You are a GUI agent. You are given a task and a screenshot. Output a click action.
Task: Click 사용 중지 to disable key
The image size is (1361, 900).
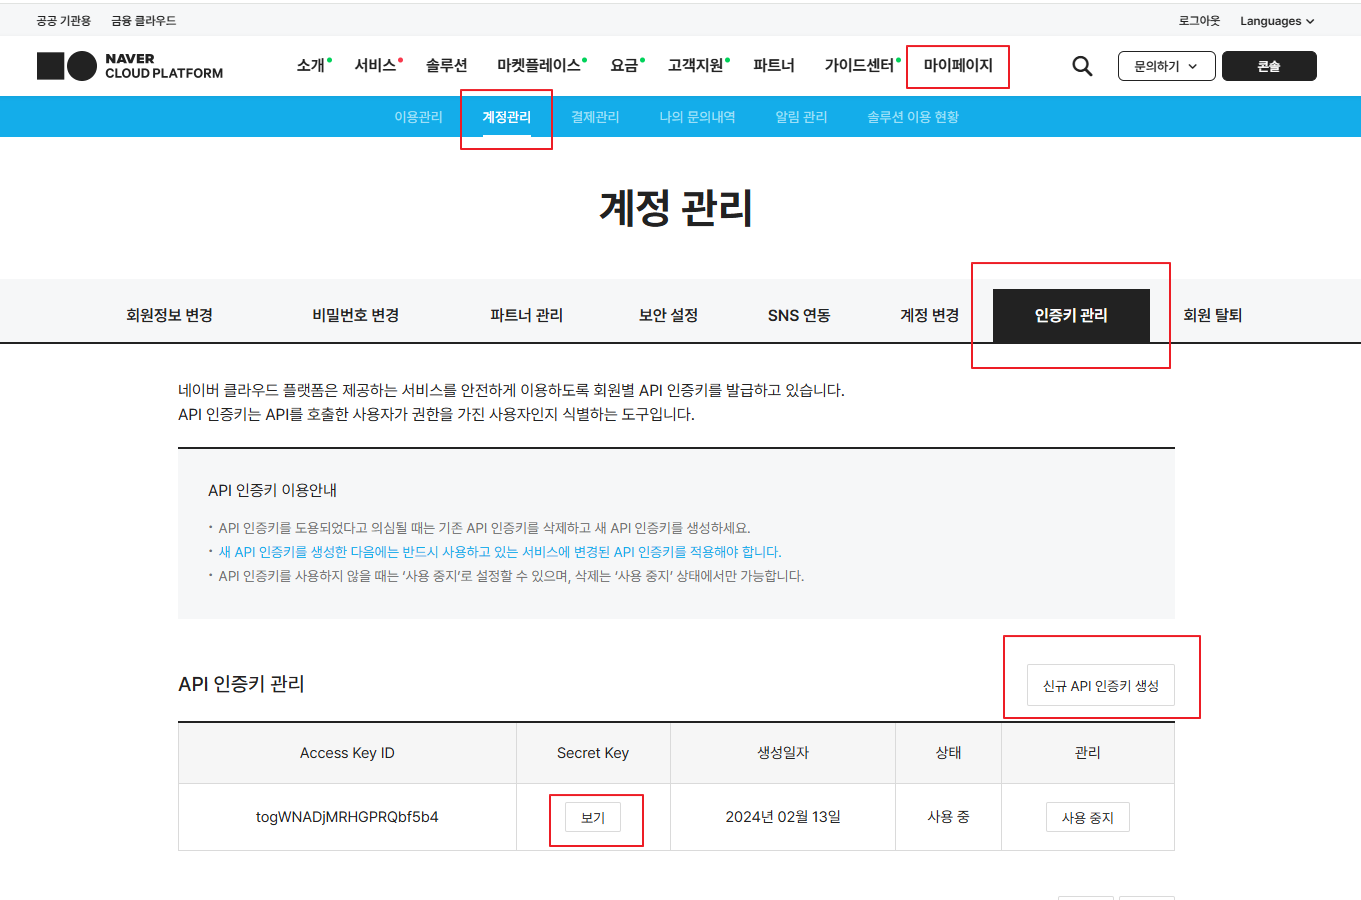(x=1087, y=817)
